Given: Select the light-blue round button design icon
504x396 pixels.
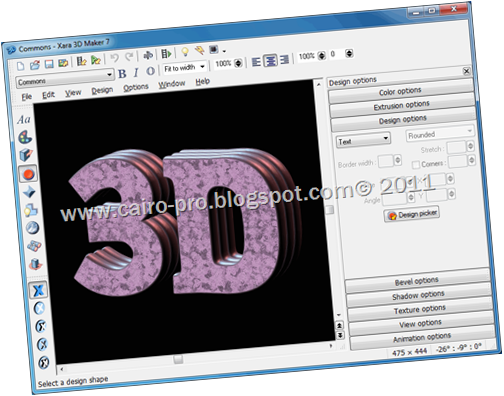Looking at the screenshot, I should tap(39, 308).
